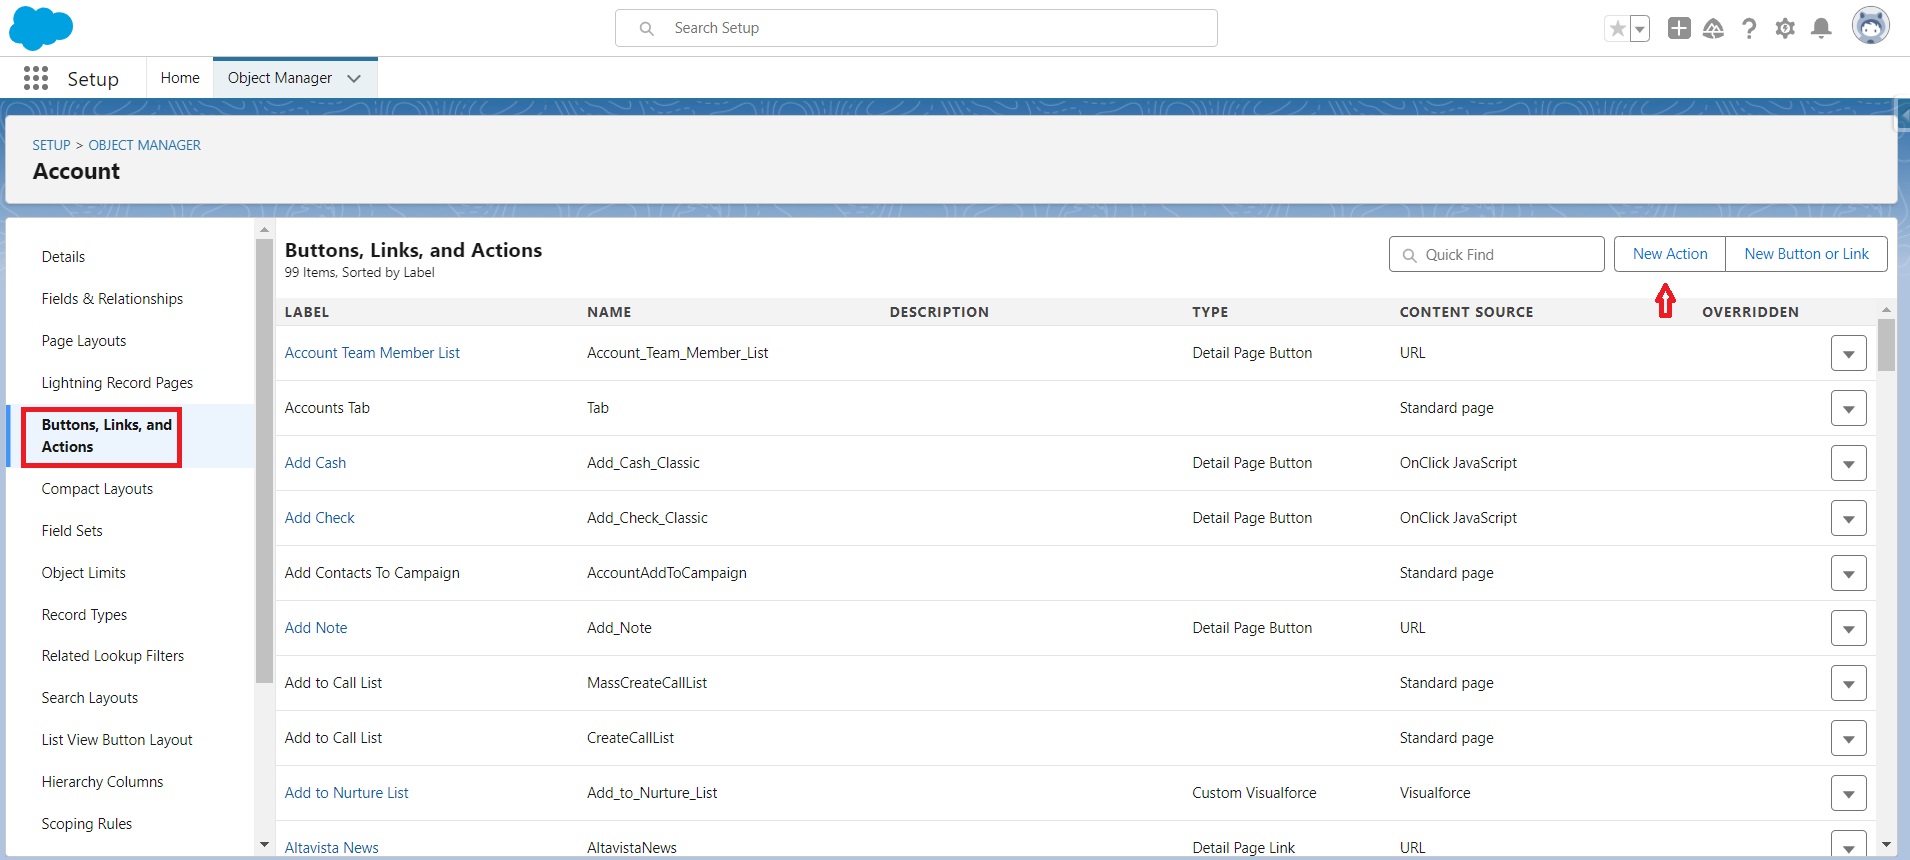Open the Account Team Member List link
The width and height of the screenshot is (1910, 860).
point(372,353)
